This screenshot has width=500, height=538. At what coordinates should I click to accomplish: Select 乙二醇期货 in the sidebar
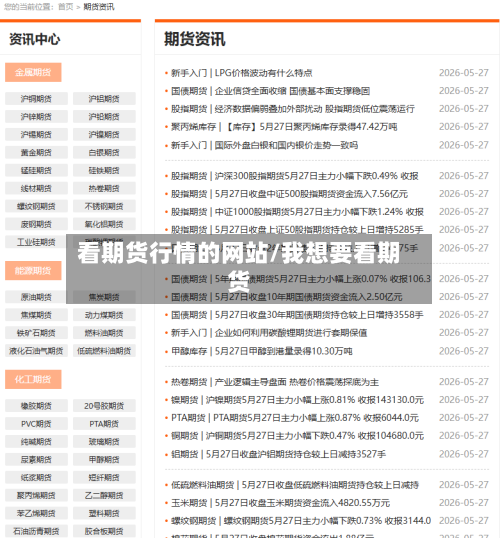(104, 495)
